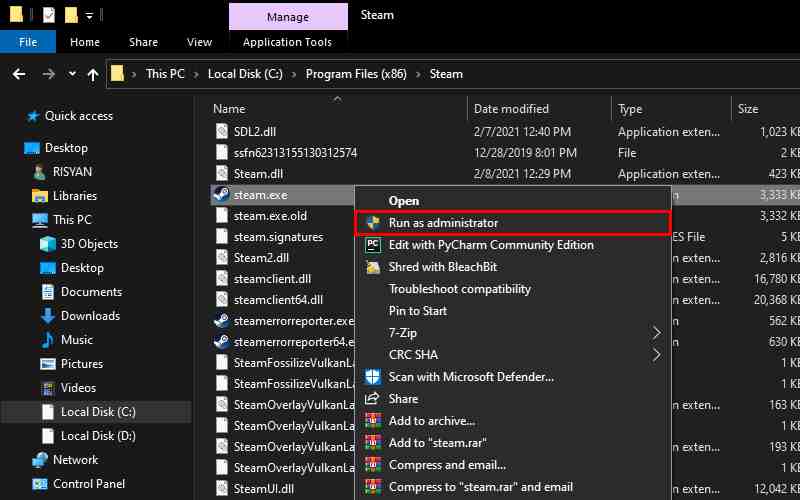Click the Steam.dll file icon

pyautogui.click(x=221, y=173)
